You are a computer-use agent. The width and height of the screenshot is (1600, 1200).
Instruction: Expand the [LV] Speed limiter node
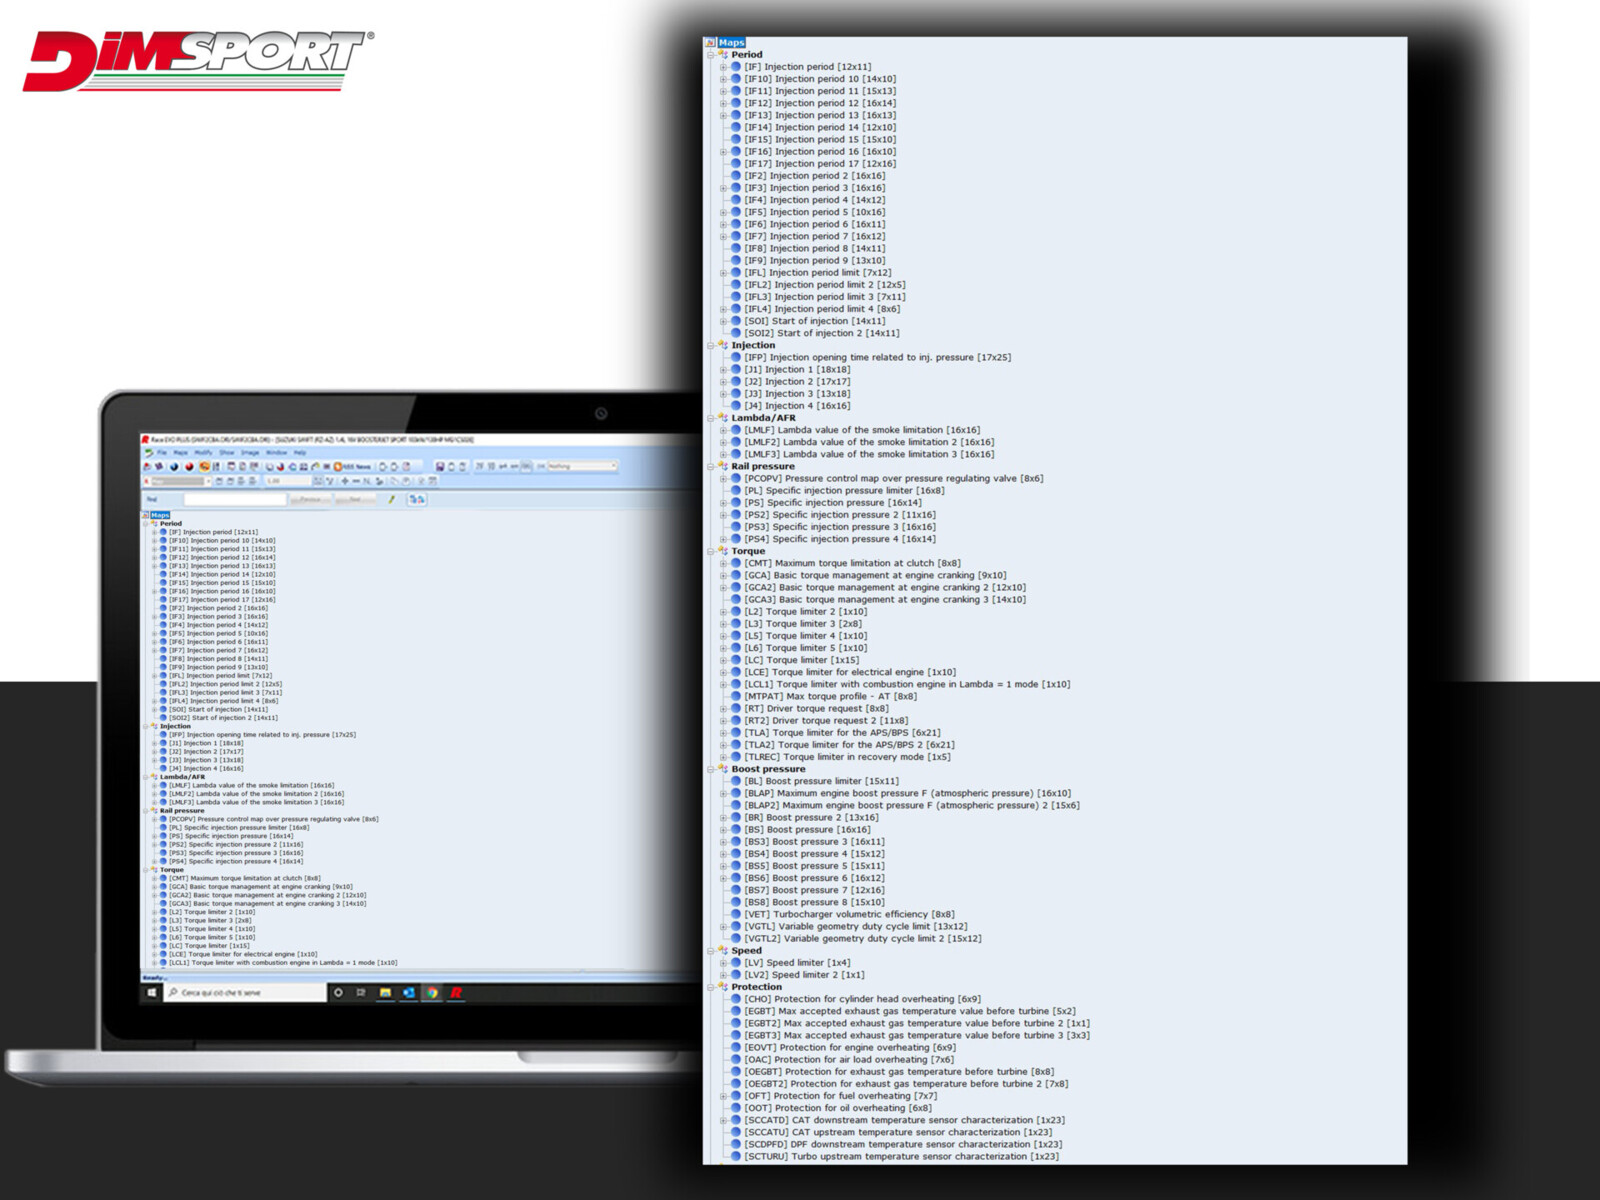pyautogui.click(x=723, y=963)
